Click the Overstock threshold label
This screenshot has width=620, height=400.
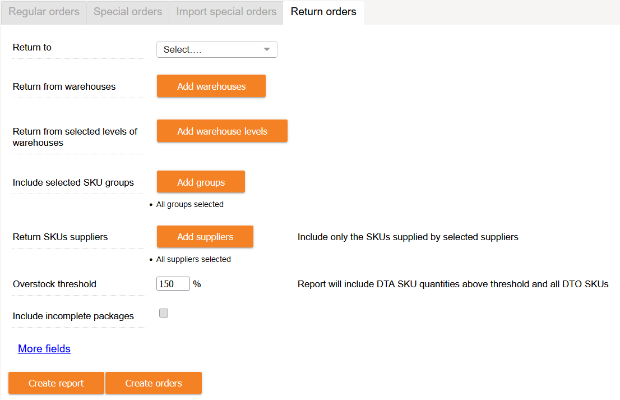tap(55, 284)
